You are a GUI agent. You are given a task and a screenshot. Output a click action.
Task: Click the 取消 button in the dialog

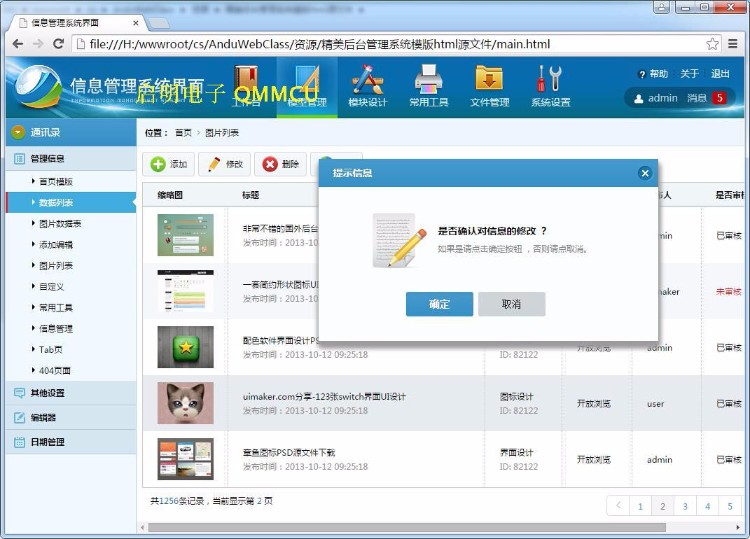click(x=511, y=304)
